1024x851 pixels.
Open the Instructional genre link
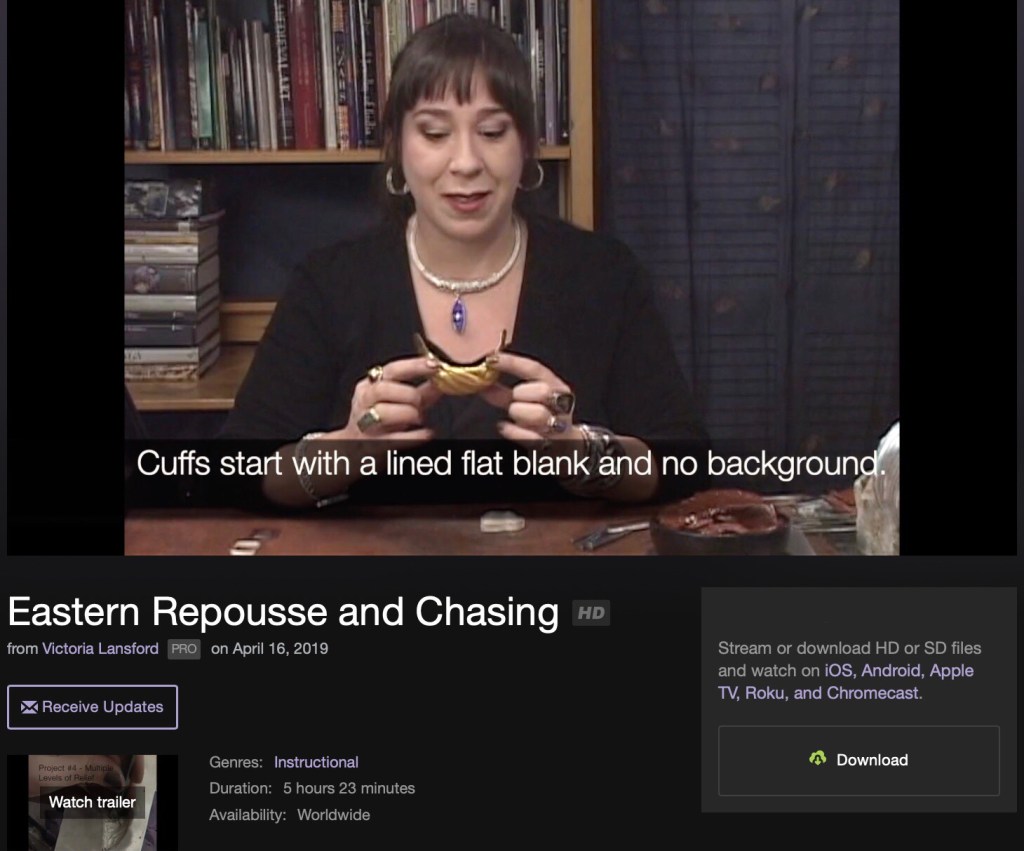316,762
